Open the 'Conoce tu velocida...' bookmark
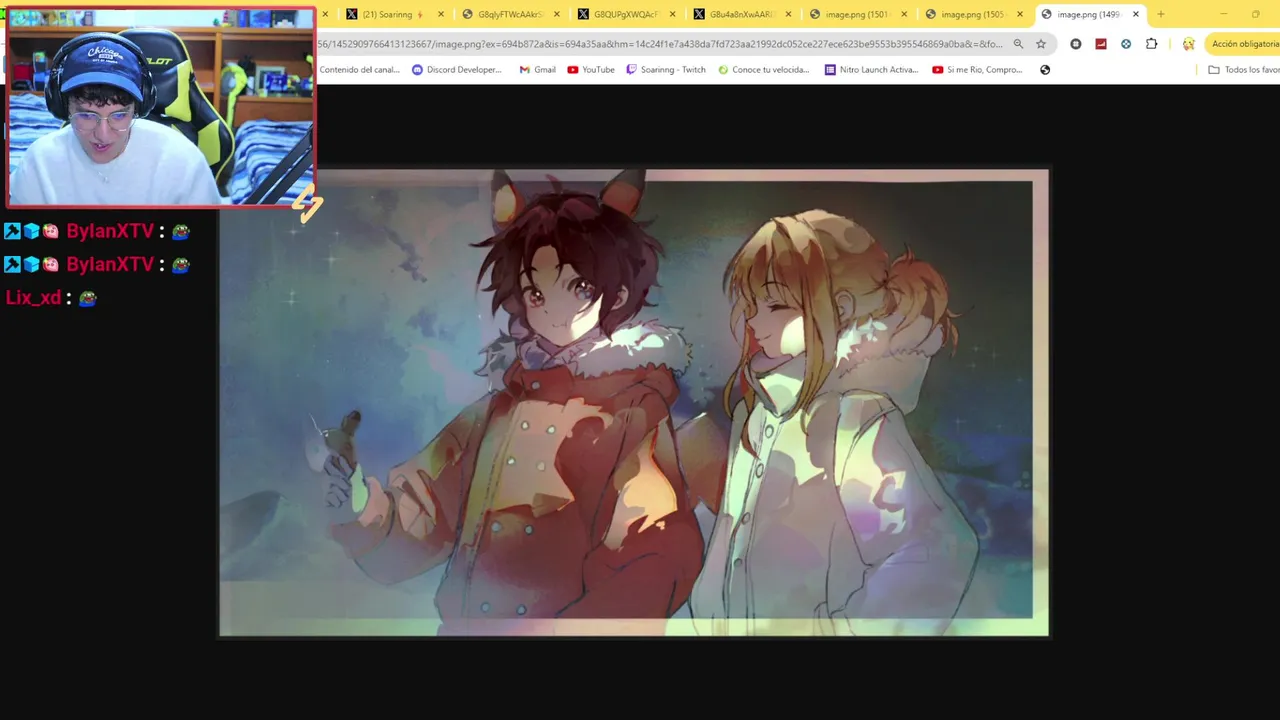The height and width of the screenshot is (720, 1280). [x=764, y=70]
